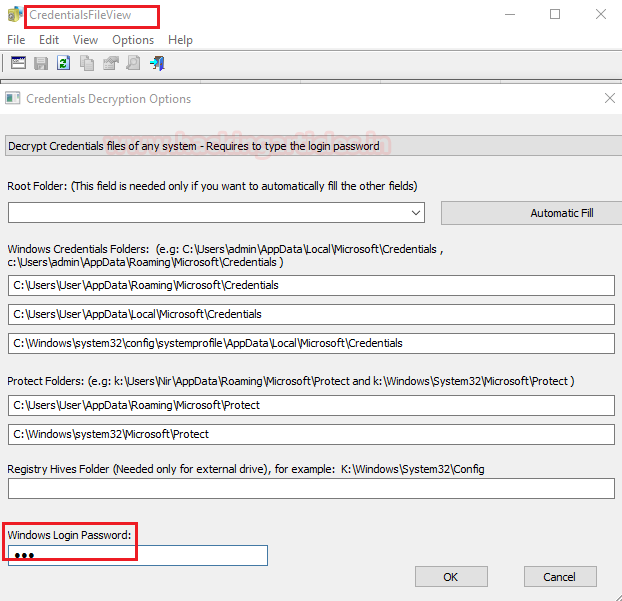622x601 pixels.
Task: Expand the decryption mode dropdown
Action: point(313,146)
